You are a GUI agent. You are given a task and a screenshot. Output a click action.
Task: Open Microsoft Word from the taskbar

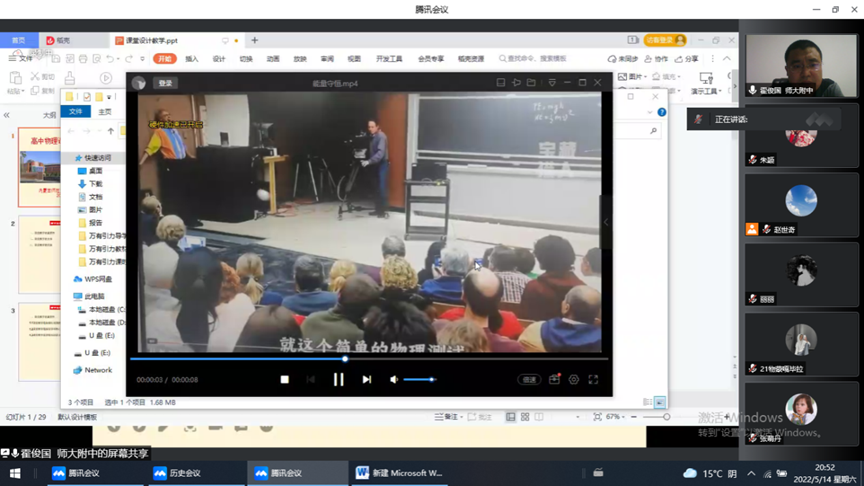click(x=398, y=473)
